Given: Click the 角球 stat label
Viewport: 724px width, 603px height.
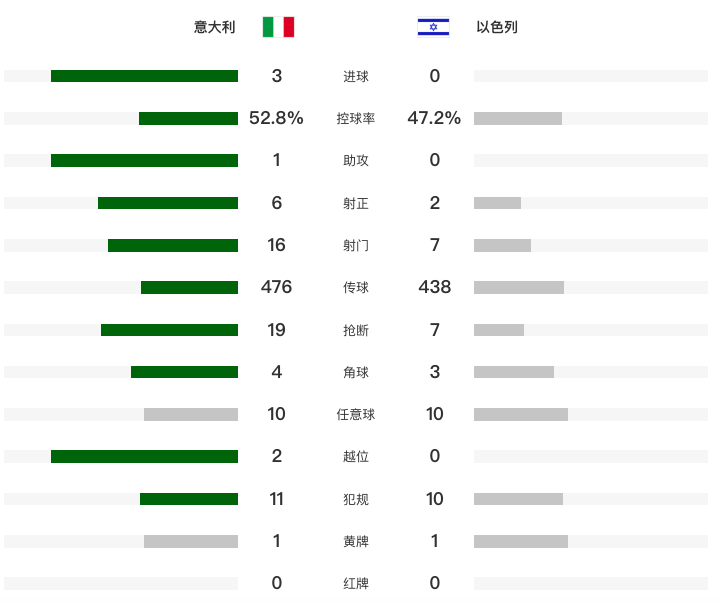Looking at the screenshot, I should 356,372.
